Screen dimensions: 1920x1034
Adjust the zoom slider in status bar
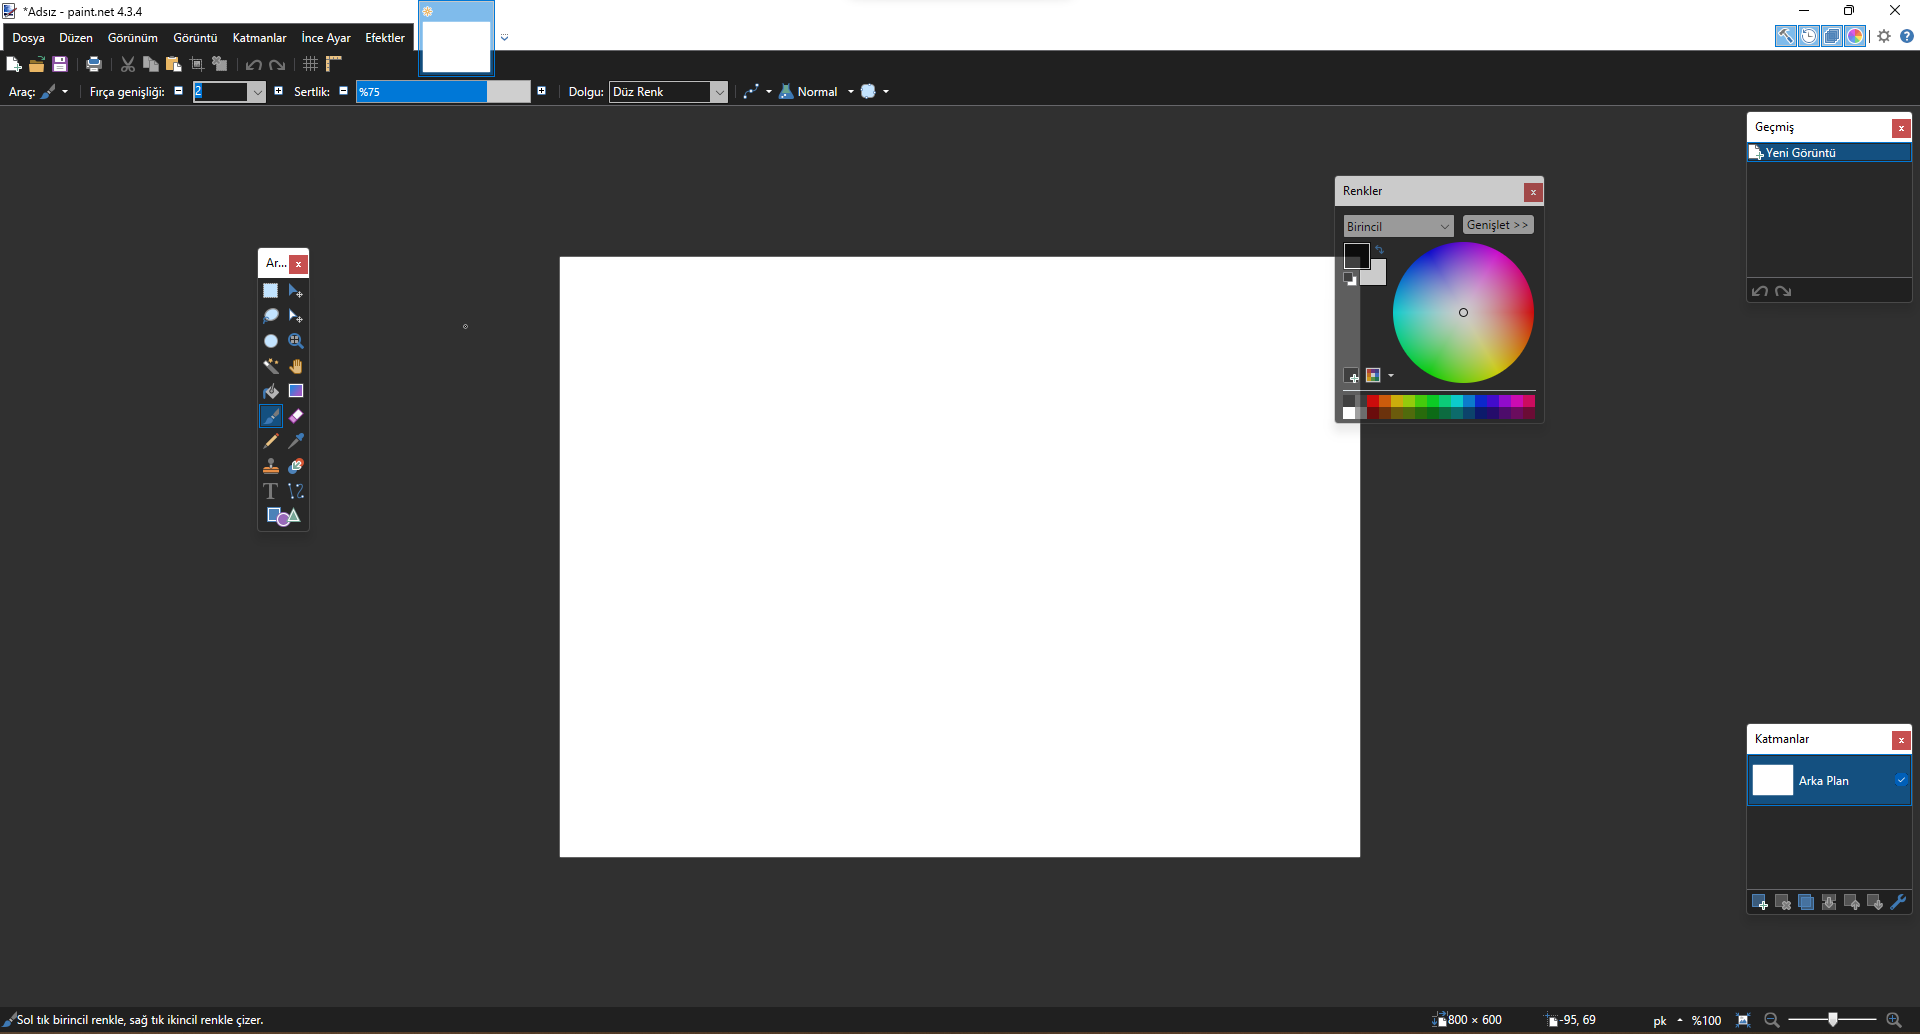click(x=1833, y=1020)
